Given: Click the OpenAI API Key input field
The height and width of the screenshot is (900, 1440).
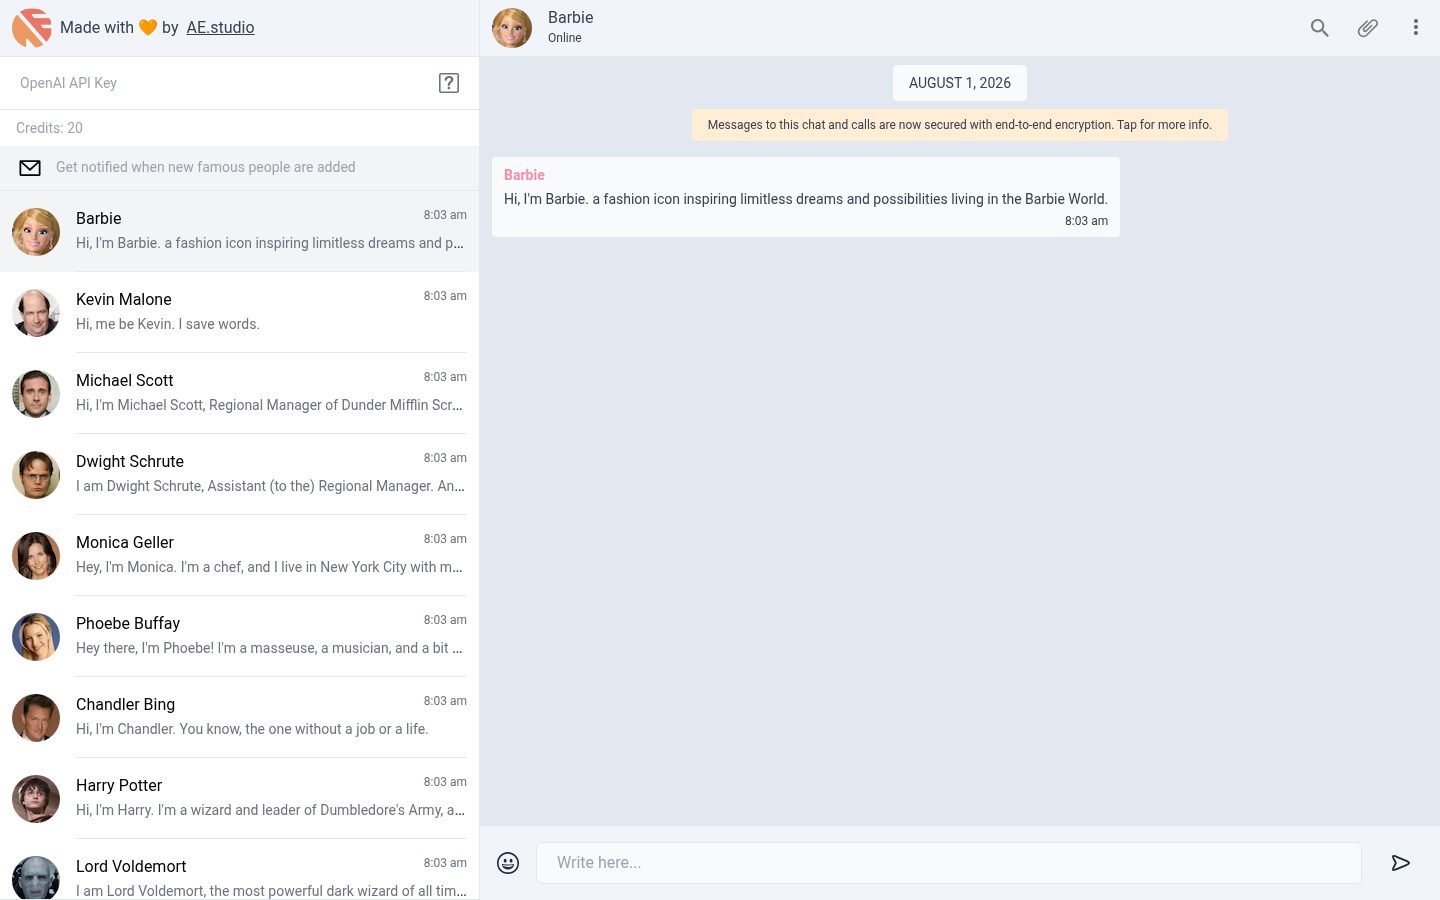Looking at the screenshot, I should click(220, 83).
